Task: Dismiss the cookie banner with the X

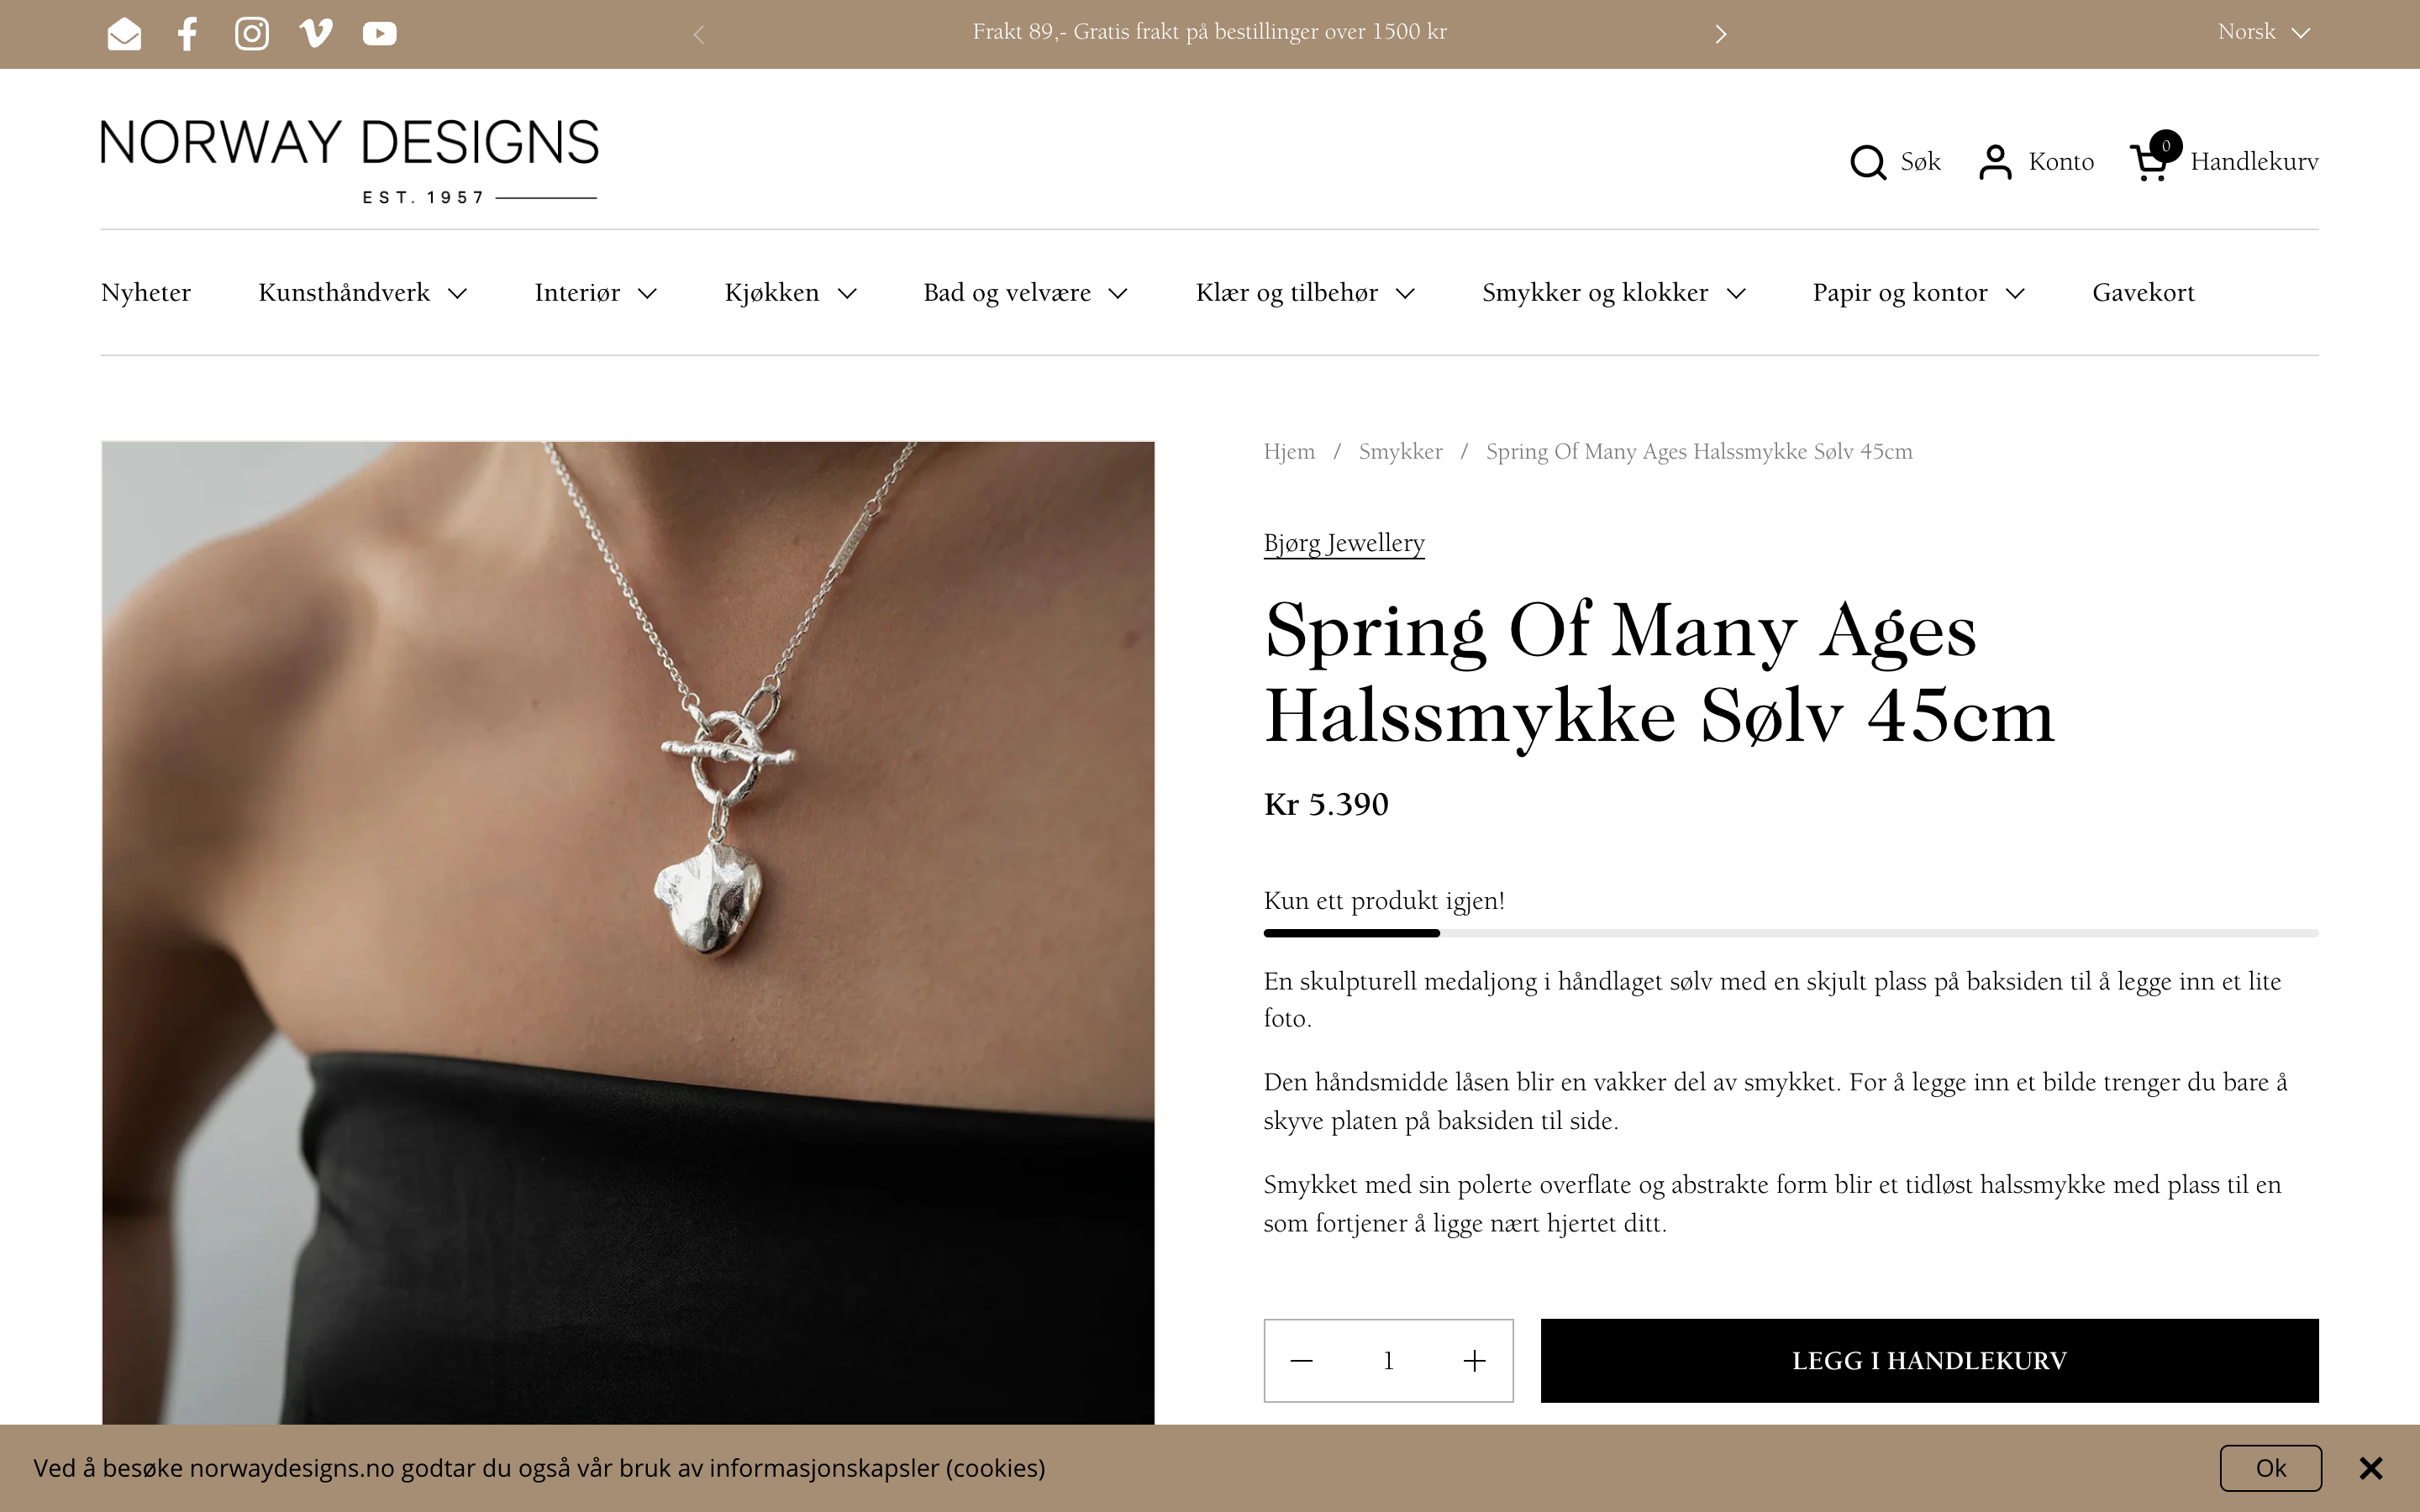Action: tap(2371, 1468)
